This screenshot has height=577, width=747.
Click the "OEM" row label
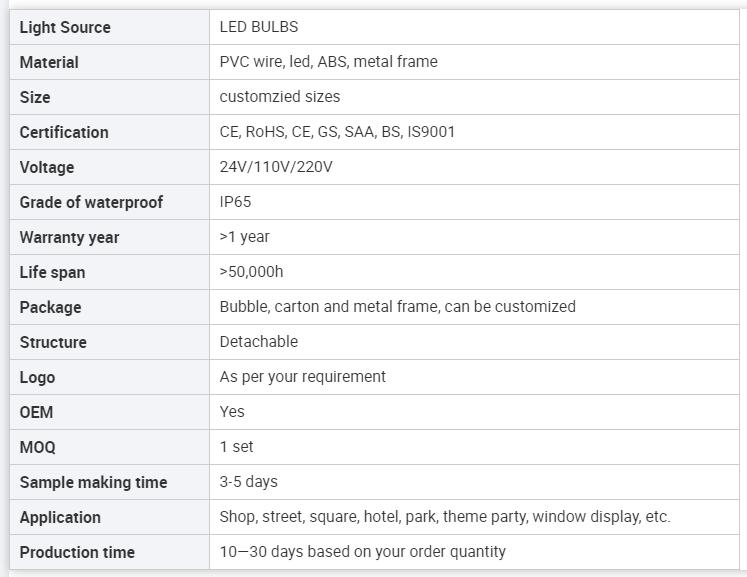point(36,412)
